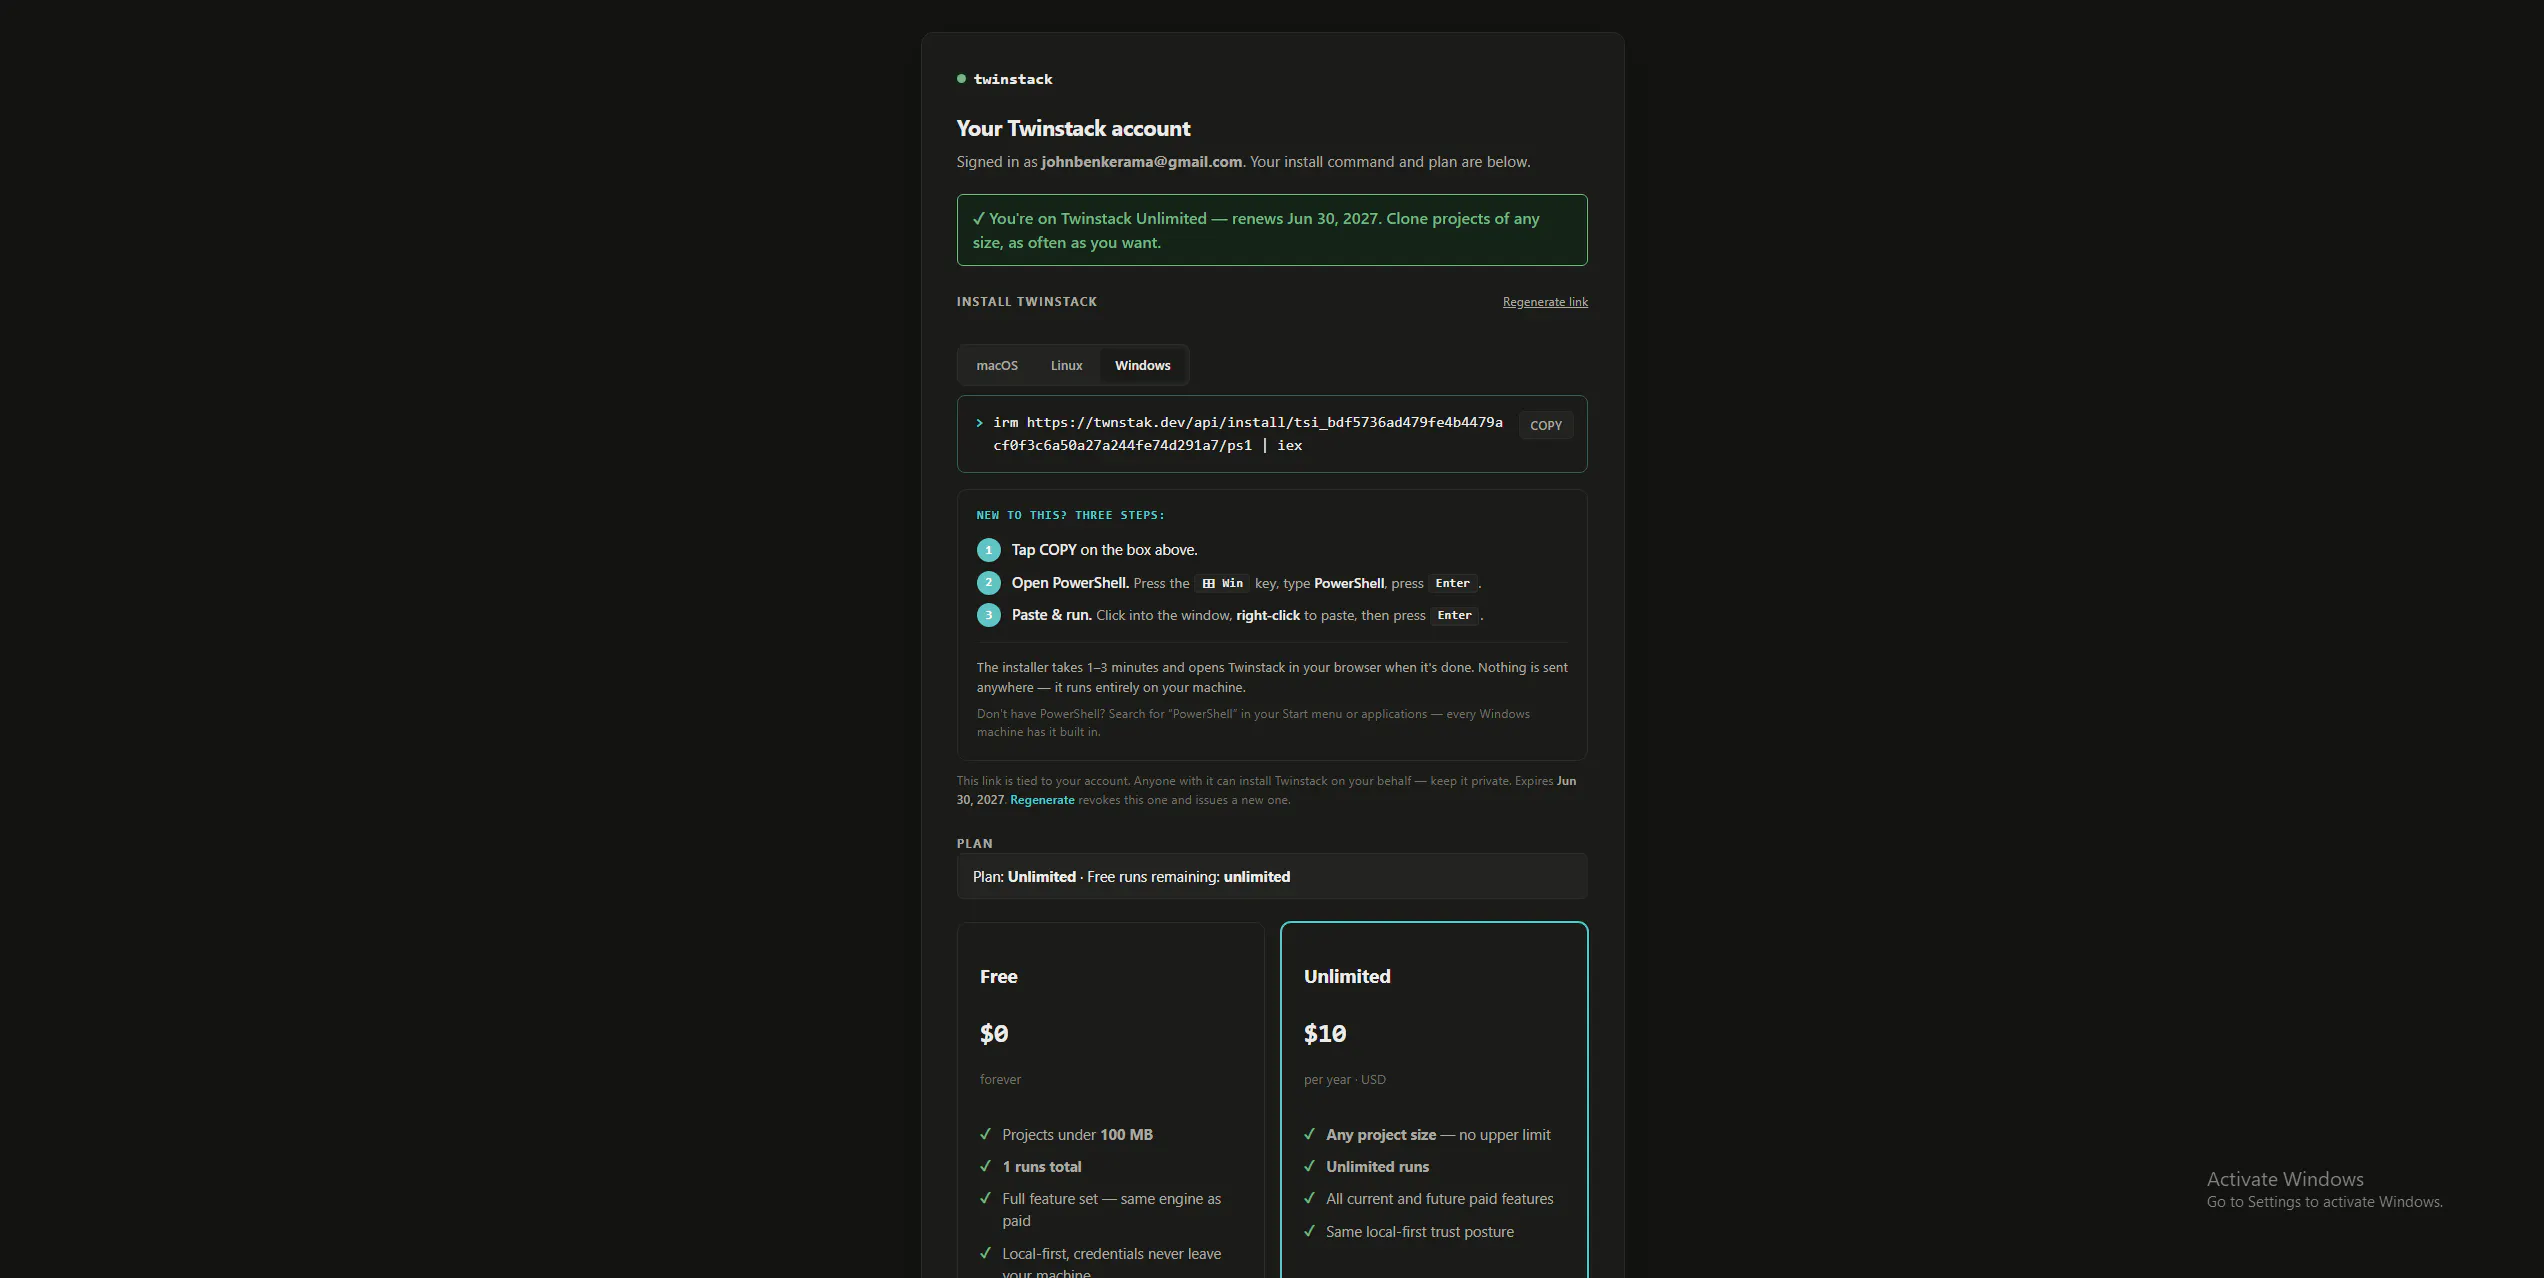Viewport: 2544px width, 1278px height.
Task: Click the checkmark beside All current and future paid features
Action: (x=1309, y=1199)
